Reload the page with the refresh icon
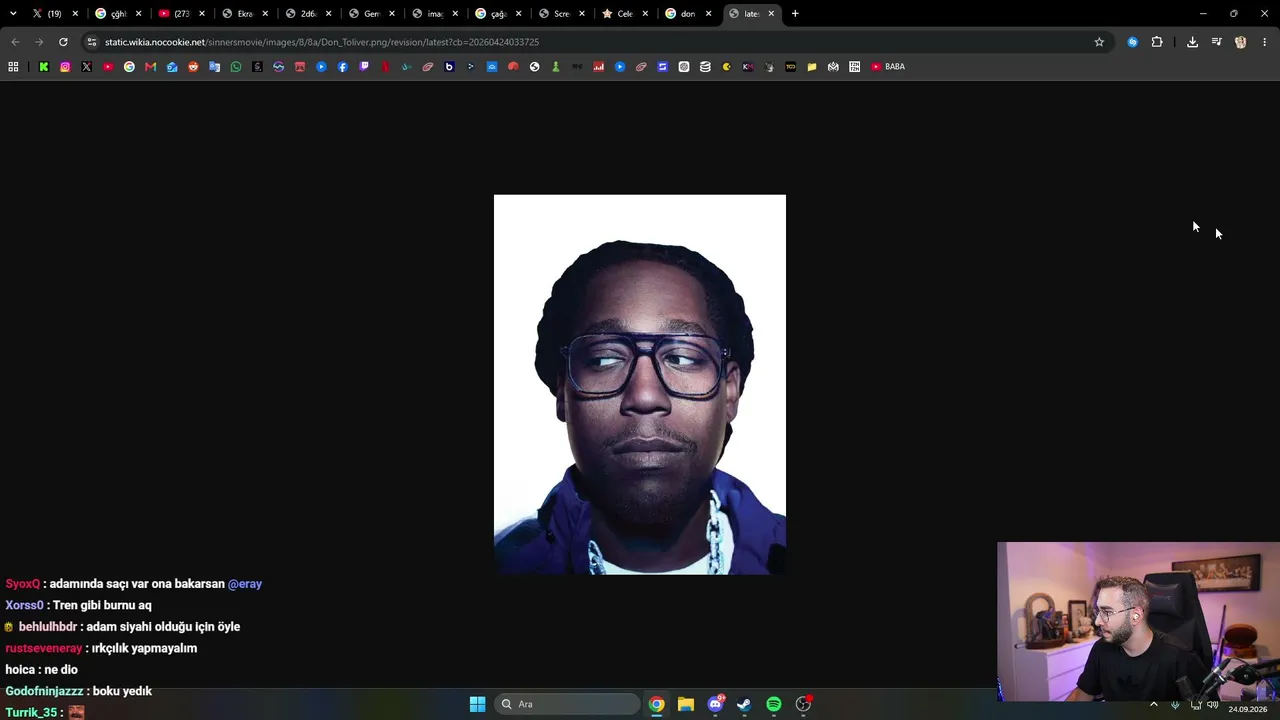 point(63,42)
